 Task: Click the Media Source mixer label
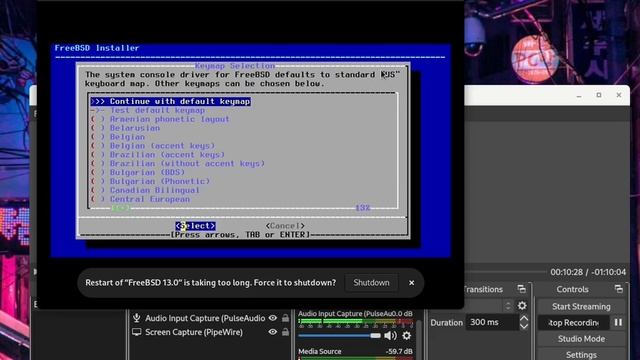(320, 351)
